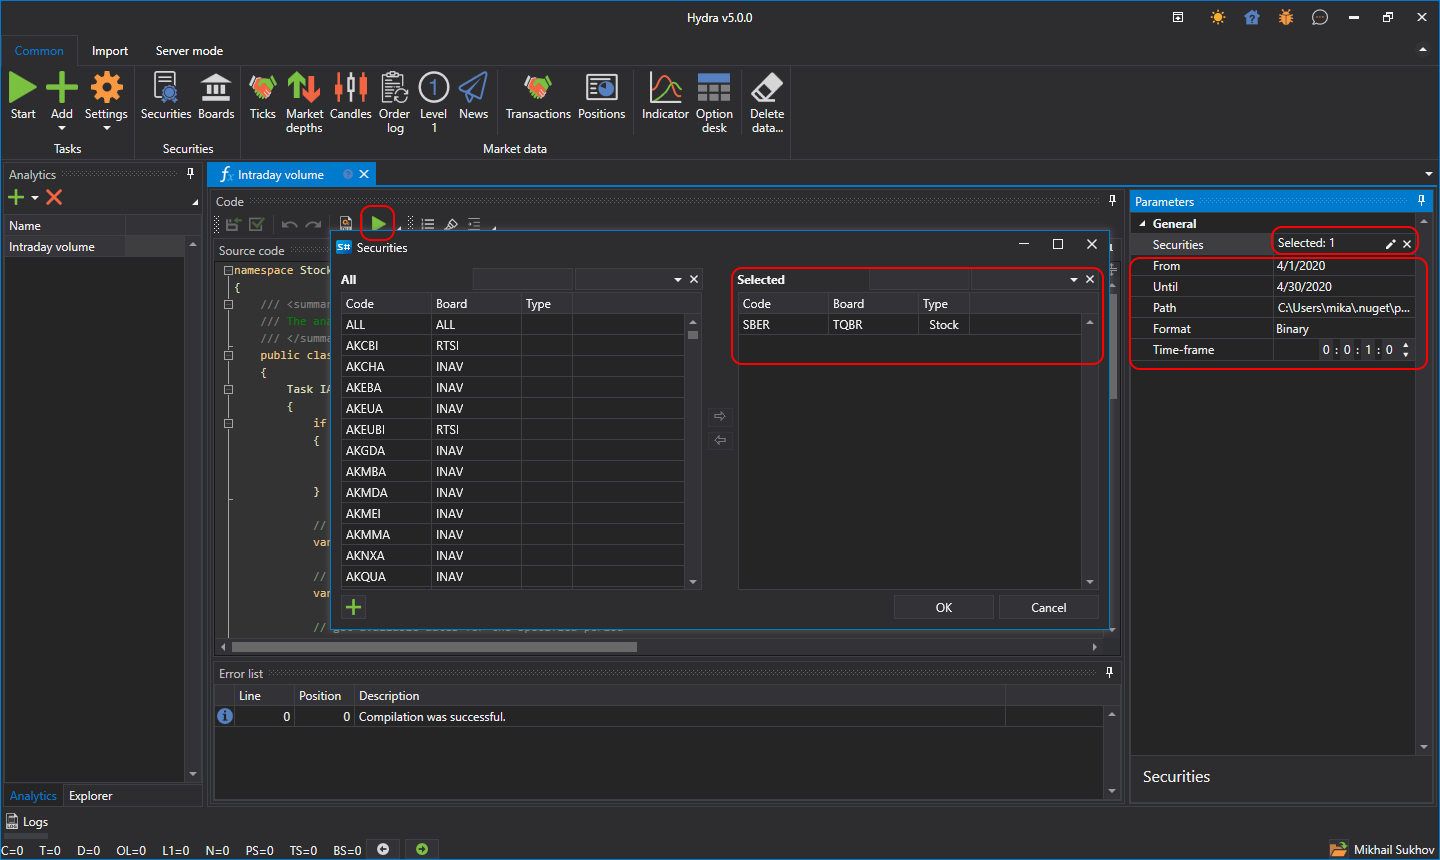Open Boards from the ribbon

click(x=216, y=96)
